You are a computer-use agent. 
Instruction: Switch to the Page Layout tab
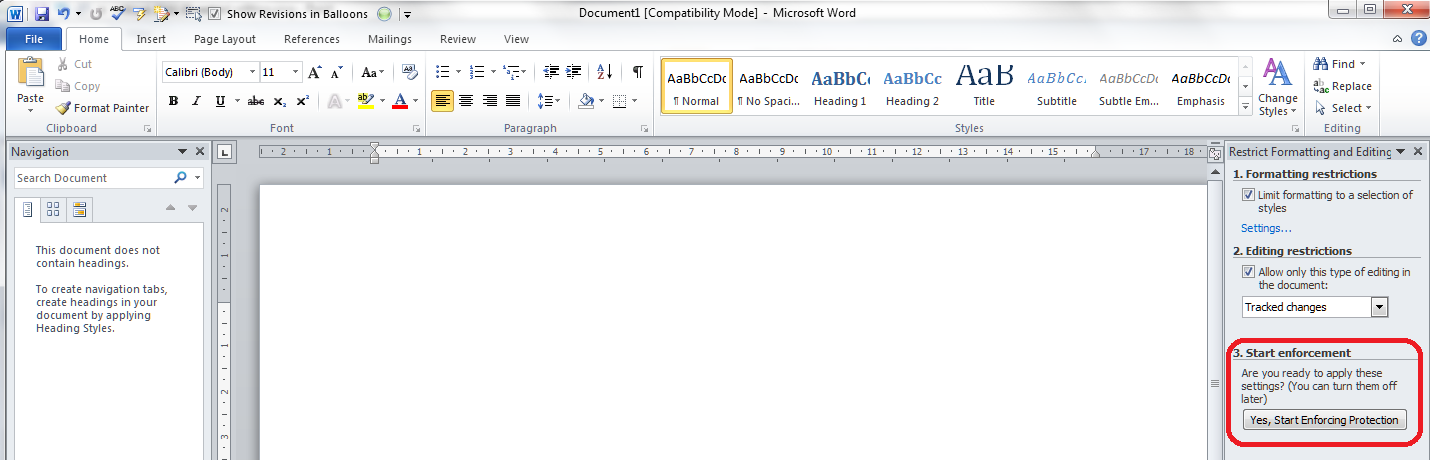point(225,39)
